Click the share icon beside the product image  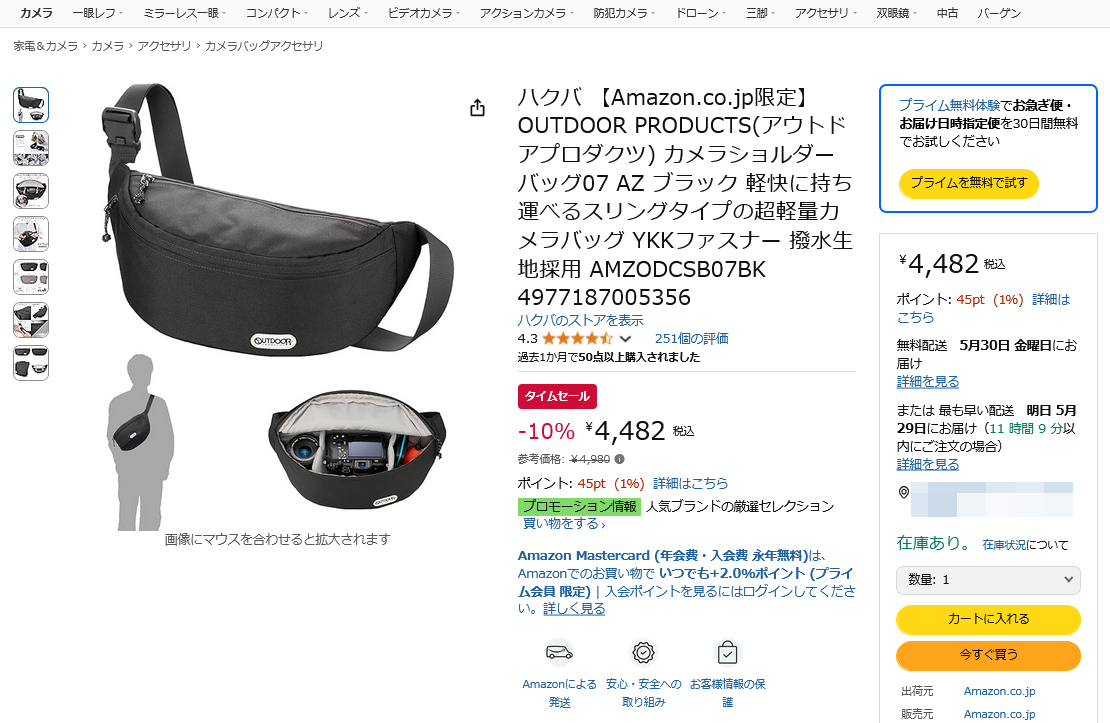pyautogui.click(x=478, y=108)
